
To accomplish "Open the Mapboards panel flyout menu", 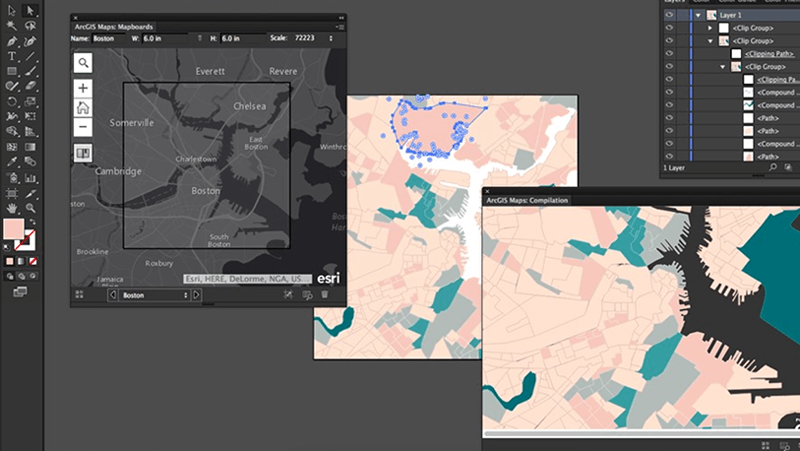I will click(x=340, y=27).
